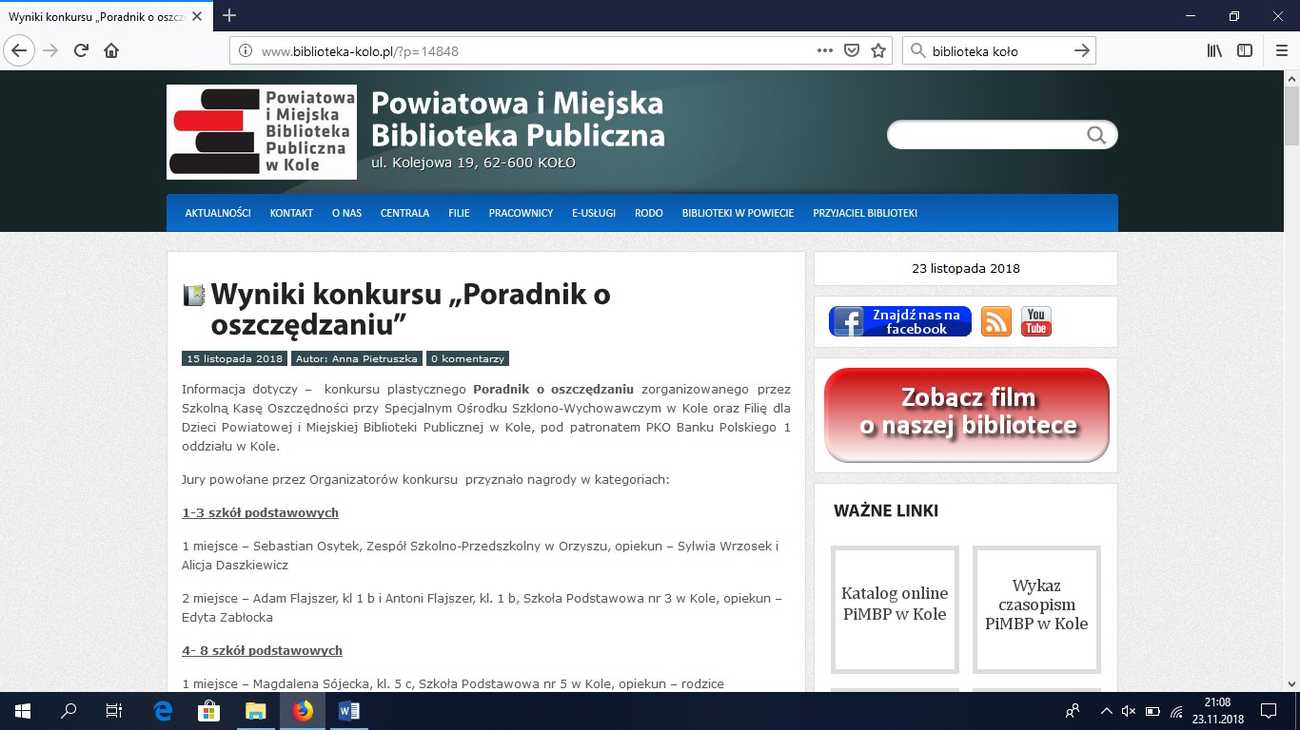Open a new browser tab
The image size is (1300, 730).
coord(229,15)
